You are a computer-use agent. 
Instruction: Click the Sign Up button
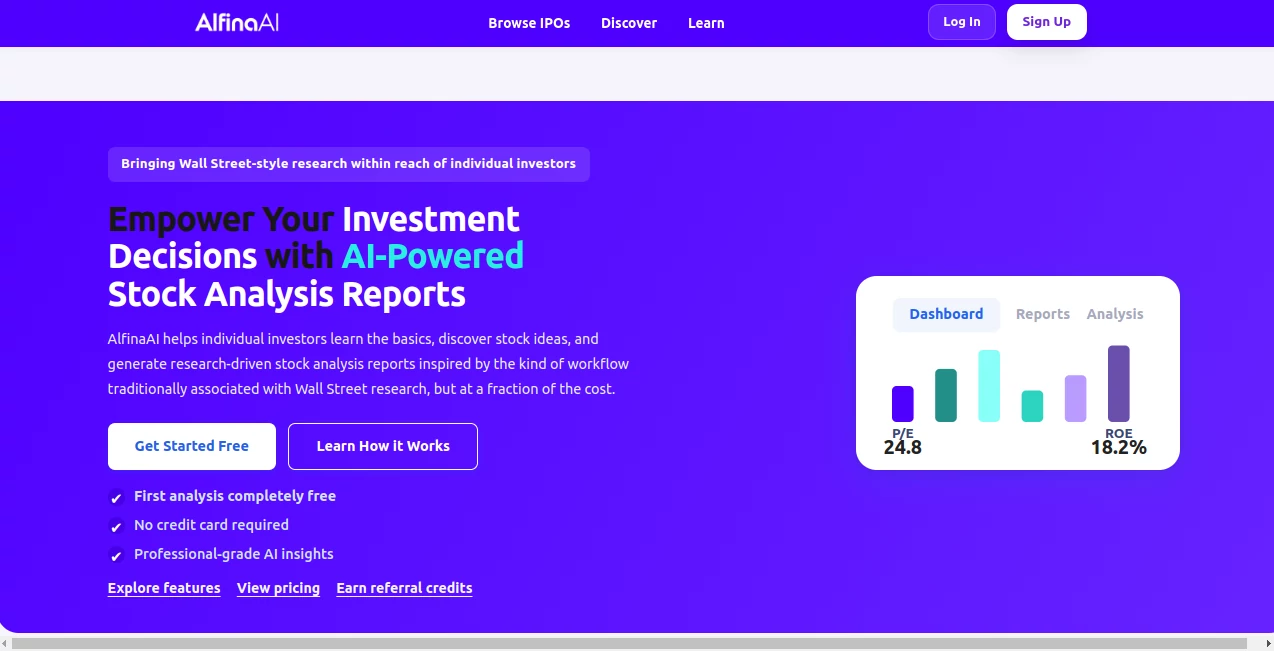1046,22
